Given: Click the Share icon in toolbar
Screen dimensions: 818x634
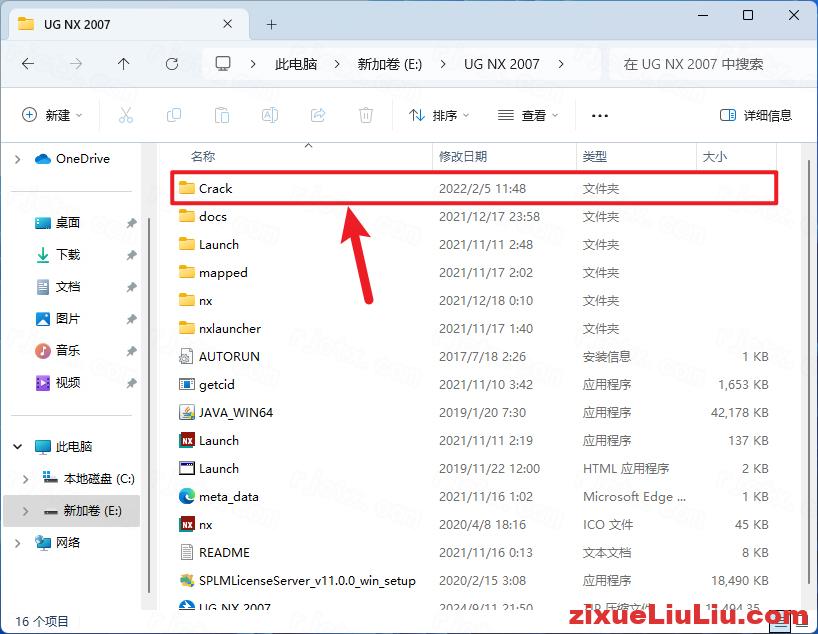Looking at the screenshot, I should coord(318,115).
